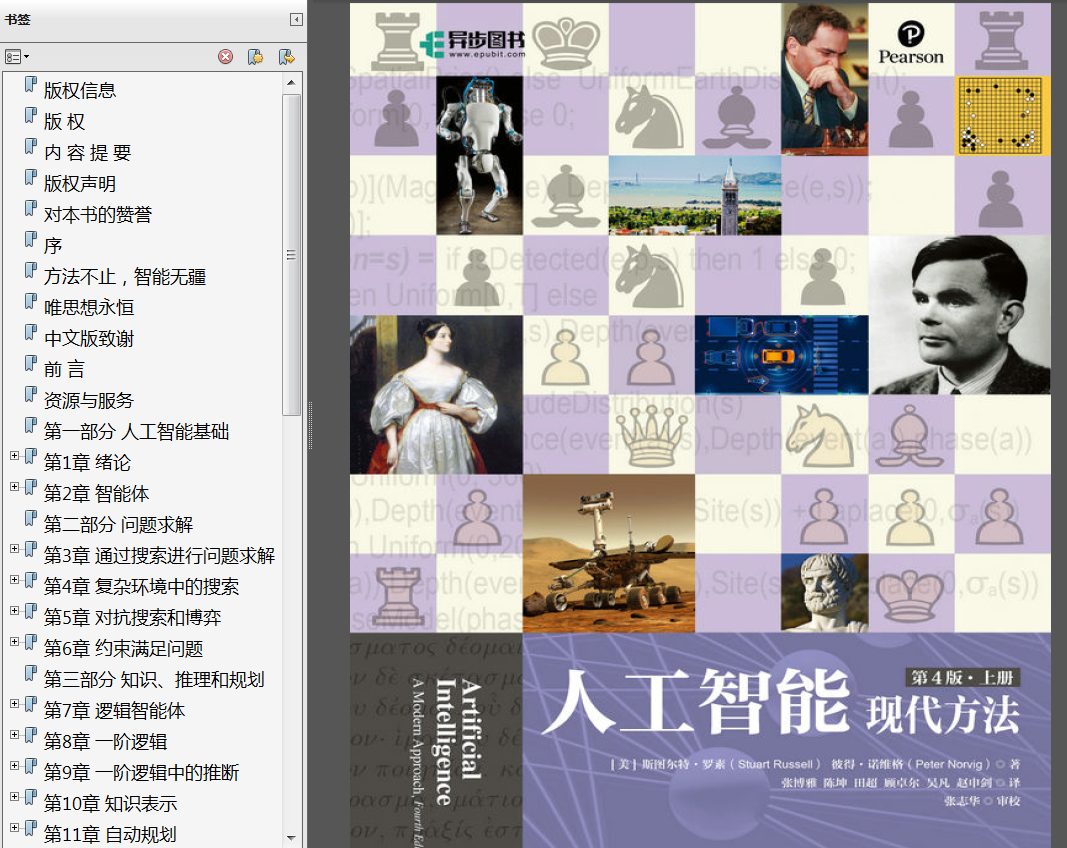The width and height of the screenshot is (1067, 848).
Task: Select 第一部分 人工智能基础 bookmark
Action: click(x=136, y=431)
